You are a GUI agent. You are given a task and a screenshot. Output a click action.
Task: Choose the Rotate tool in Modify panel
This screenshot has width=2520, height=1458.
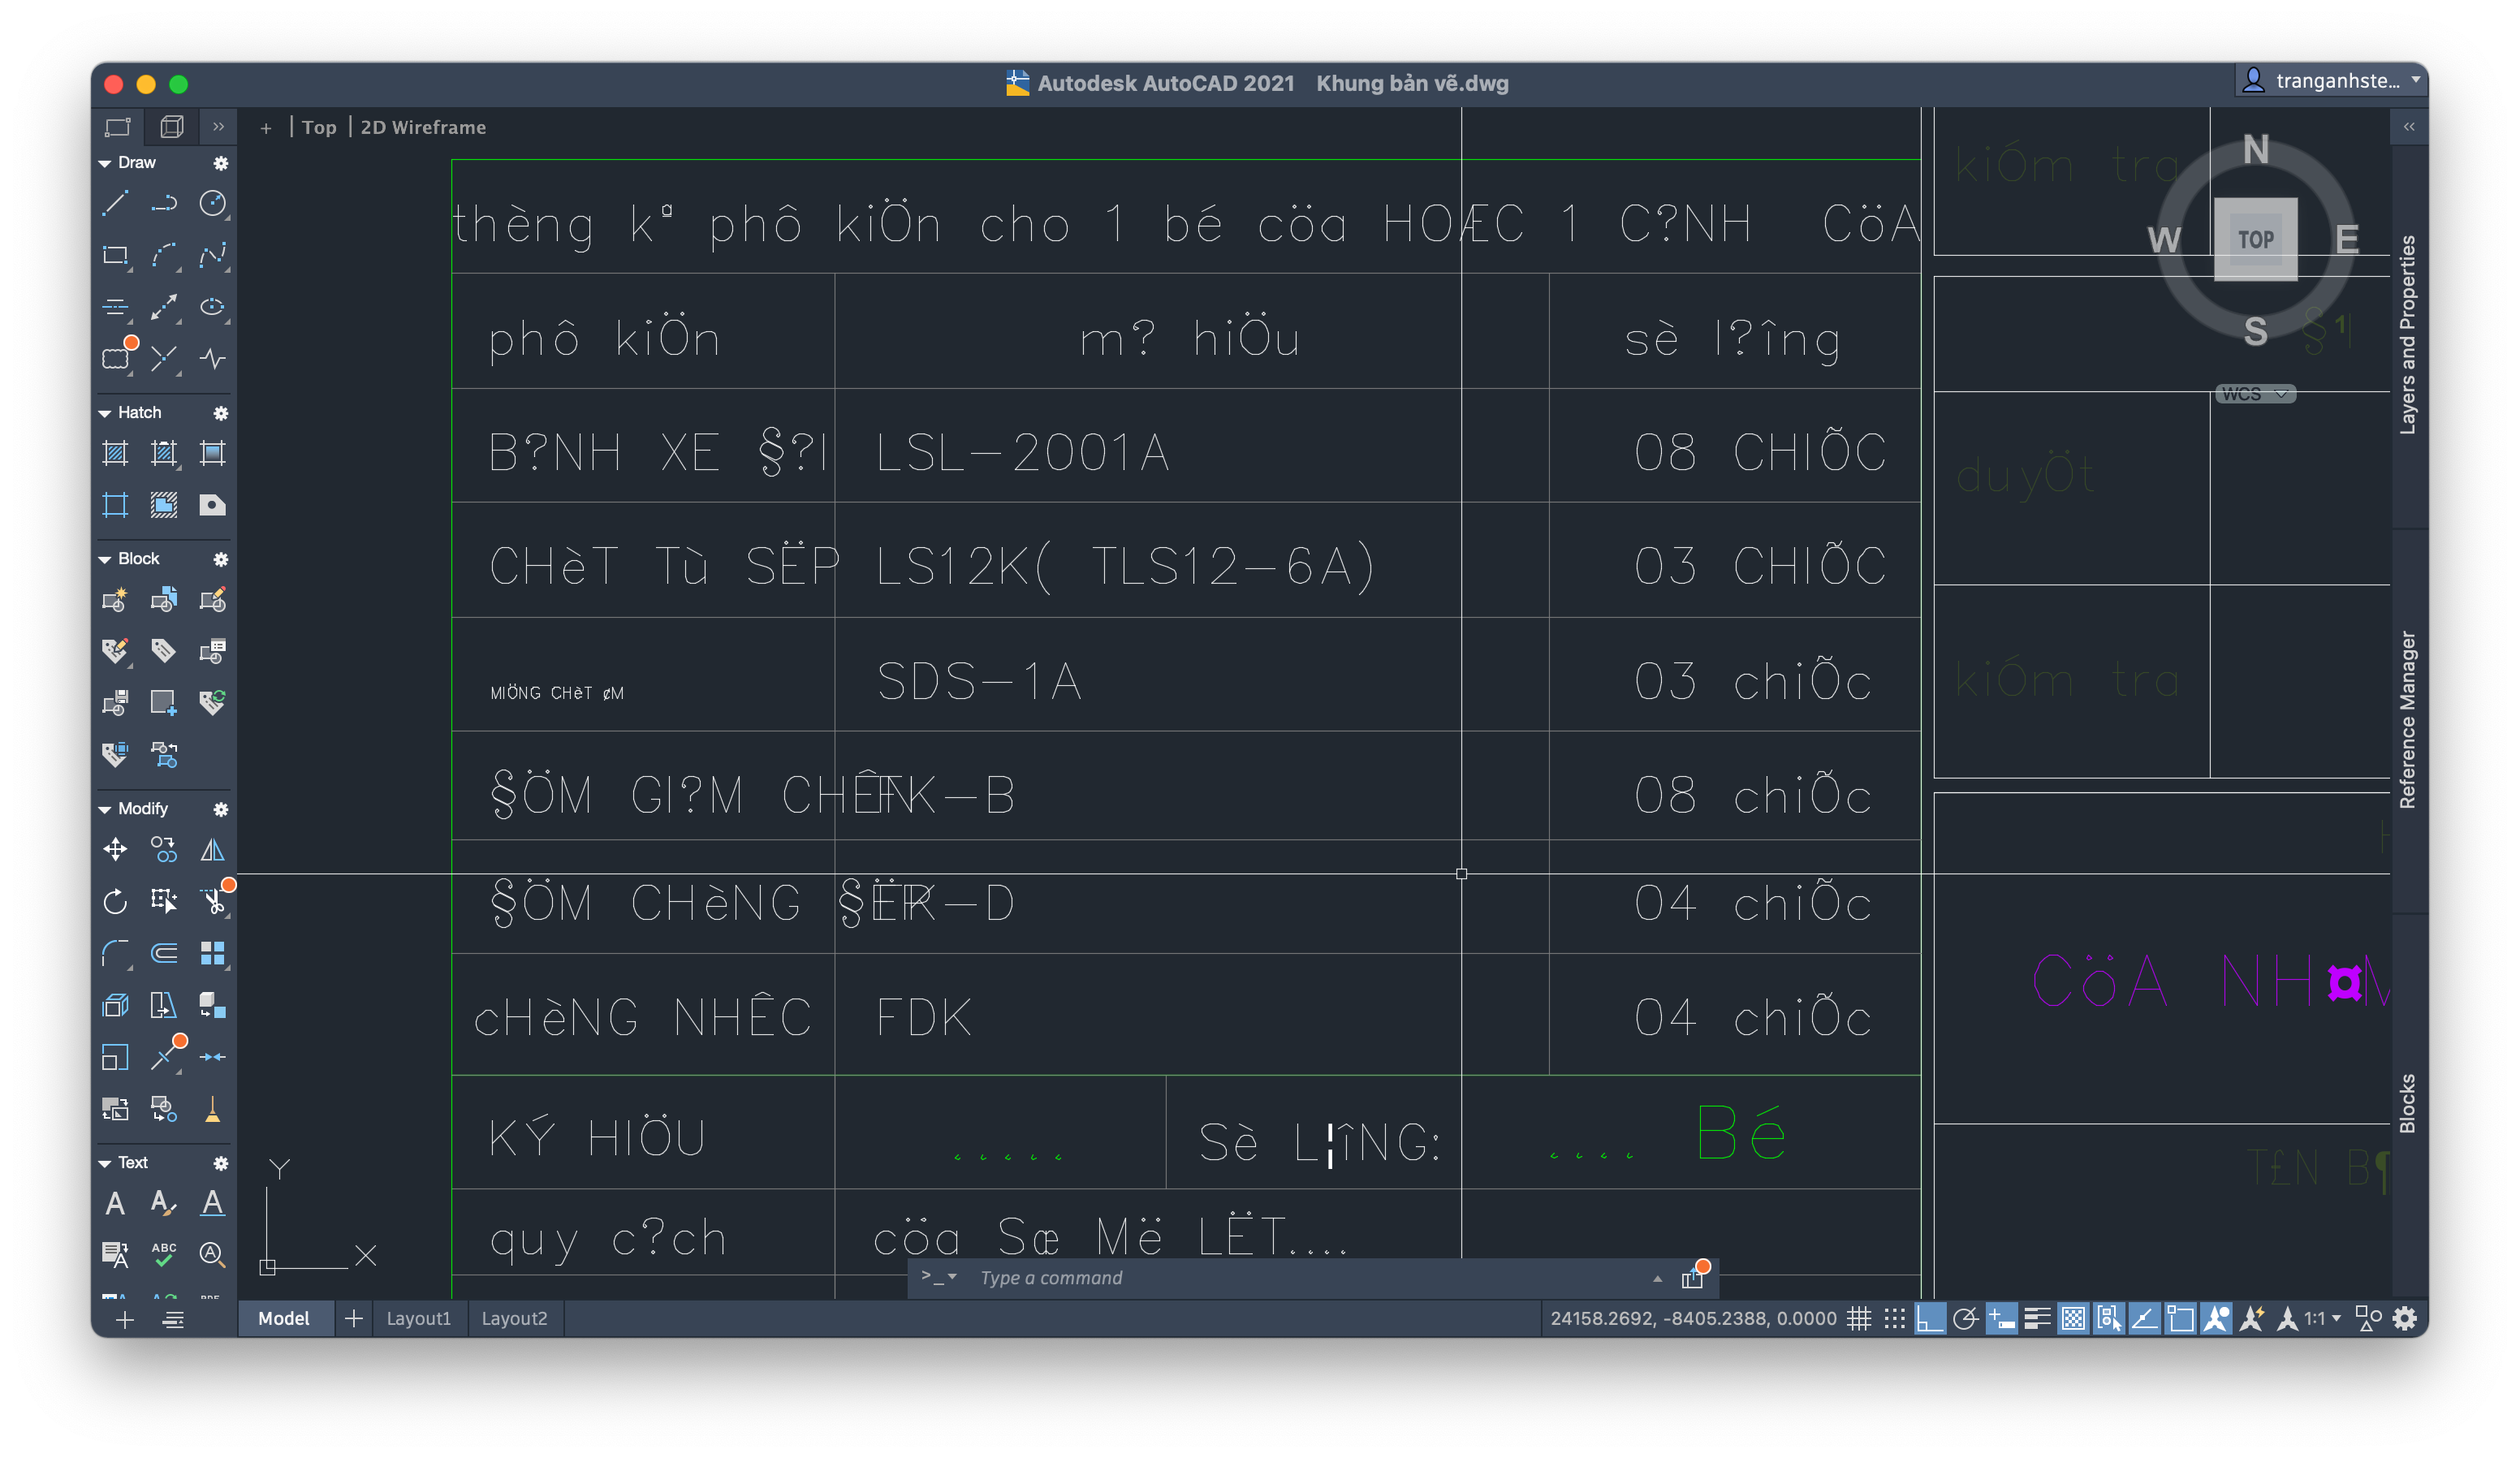point(115,902)
